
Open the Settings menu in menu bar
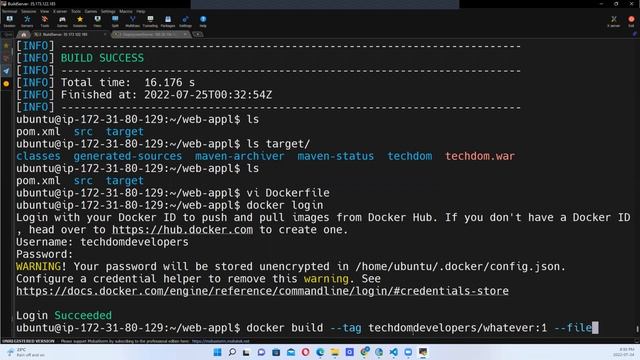[x=108, y=11]
